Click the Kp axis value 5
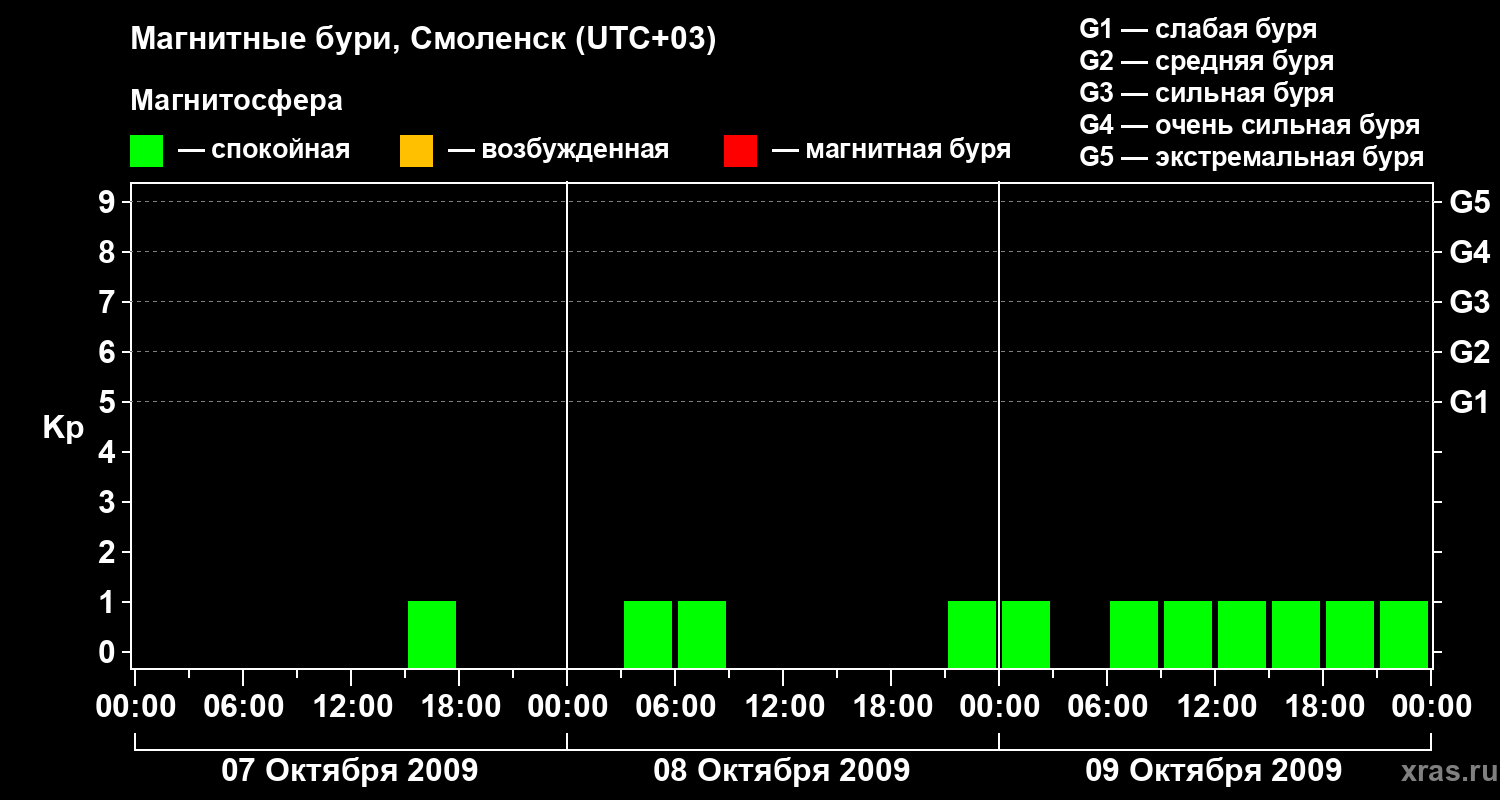The height and width of the screenshot is (800, 1500). tap(108, 402)
